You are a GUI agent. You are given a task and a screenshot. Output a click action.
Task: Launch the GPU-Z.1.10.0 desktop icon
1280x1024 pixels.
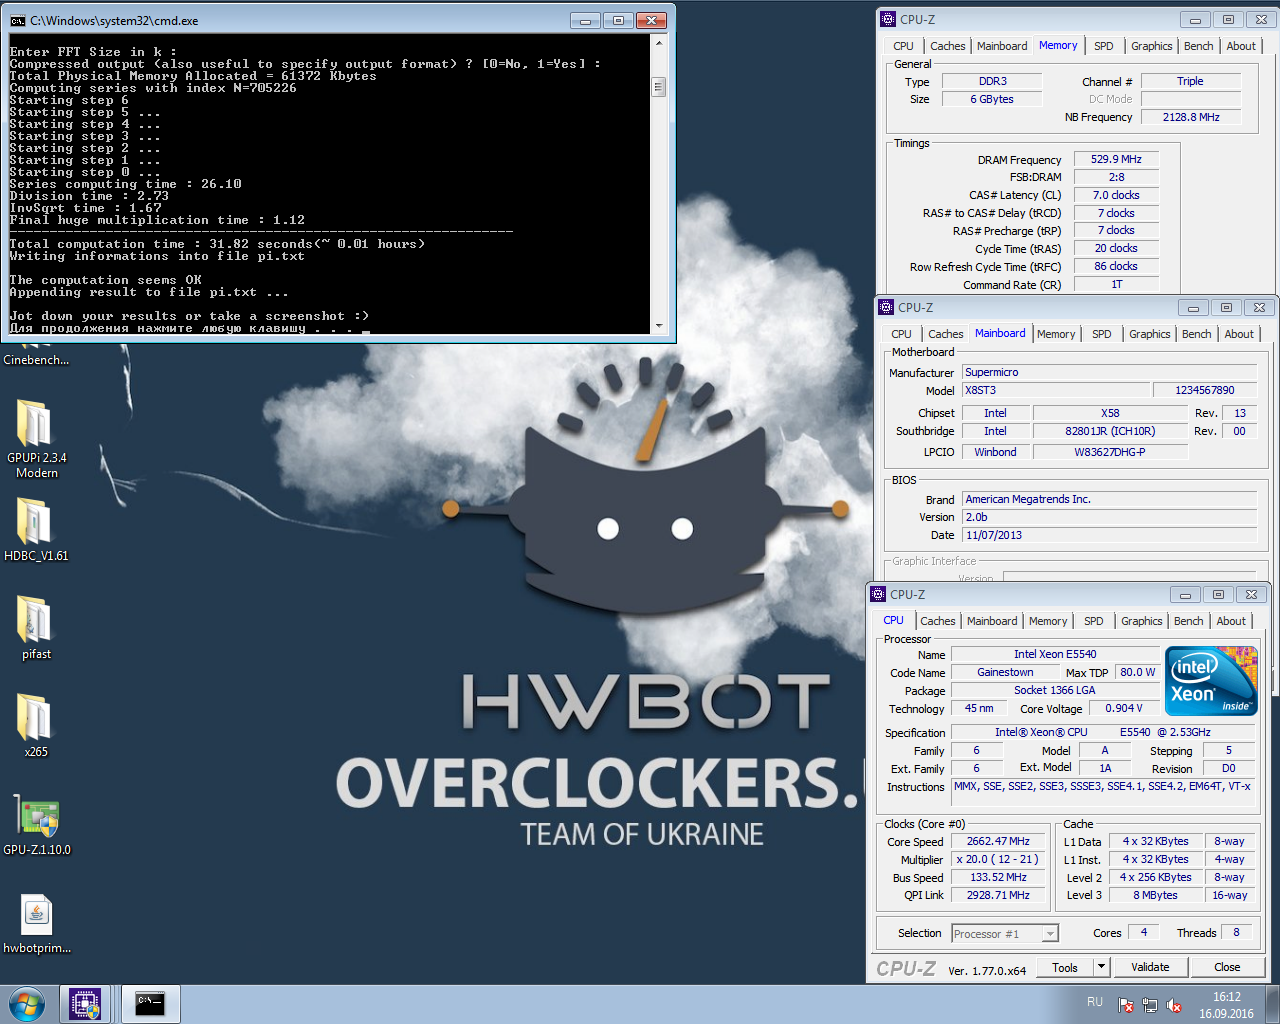(x=36, y=824)
